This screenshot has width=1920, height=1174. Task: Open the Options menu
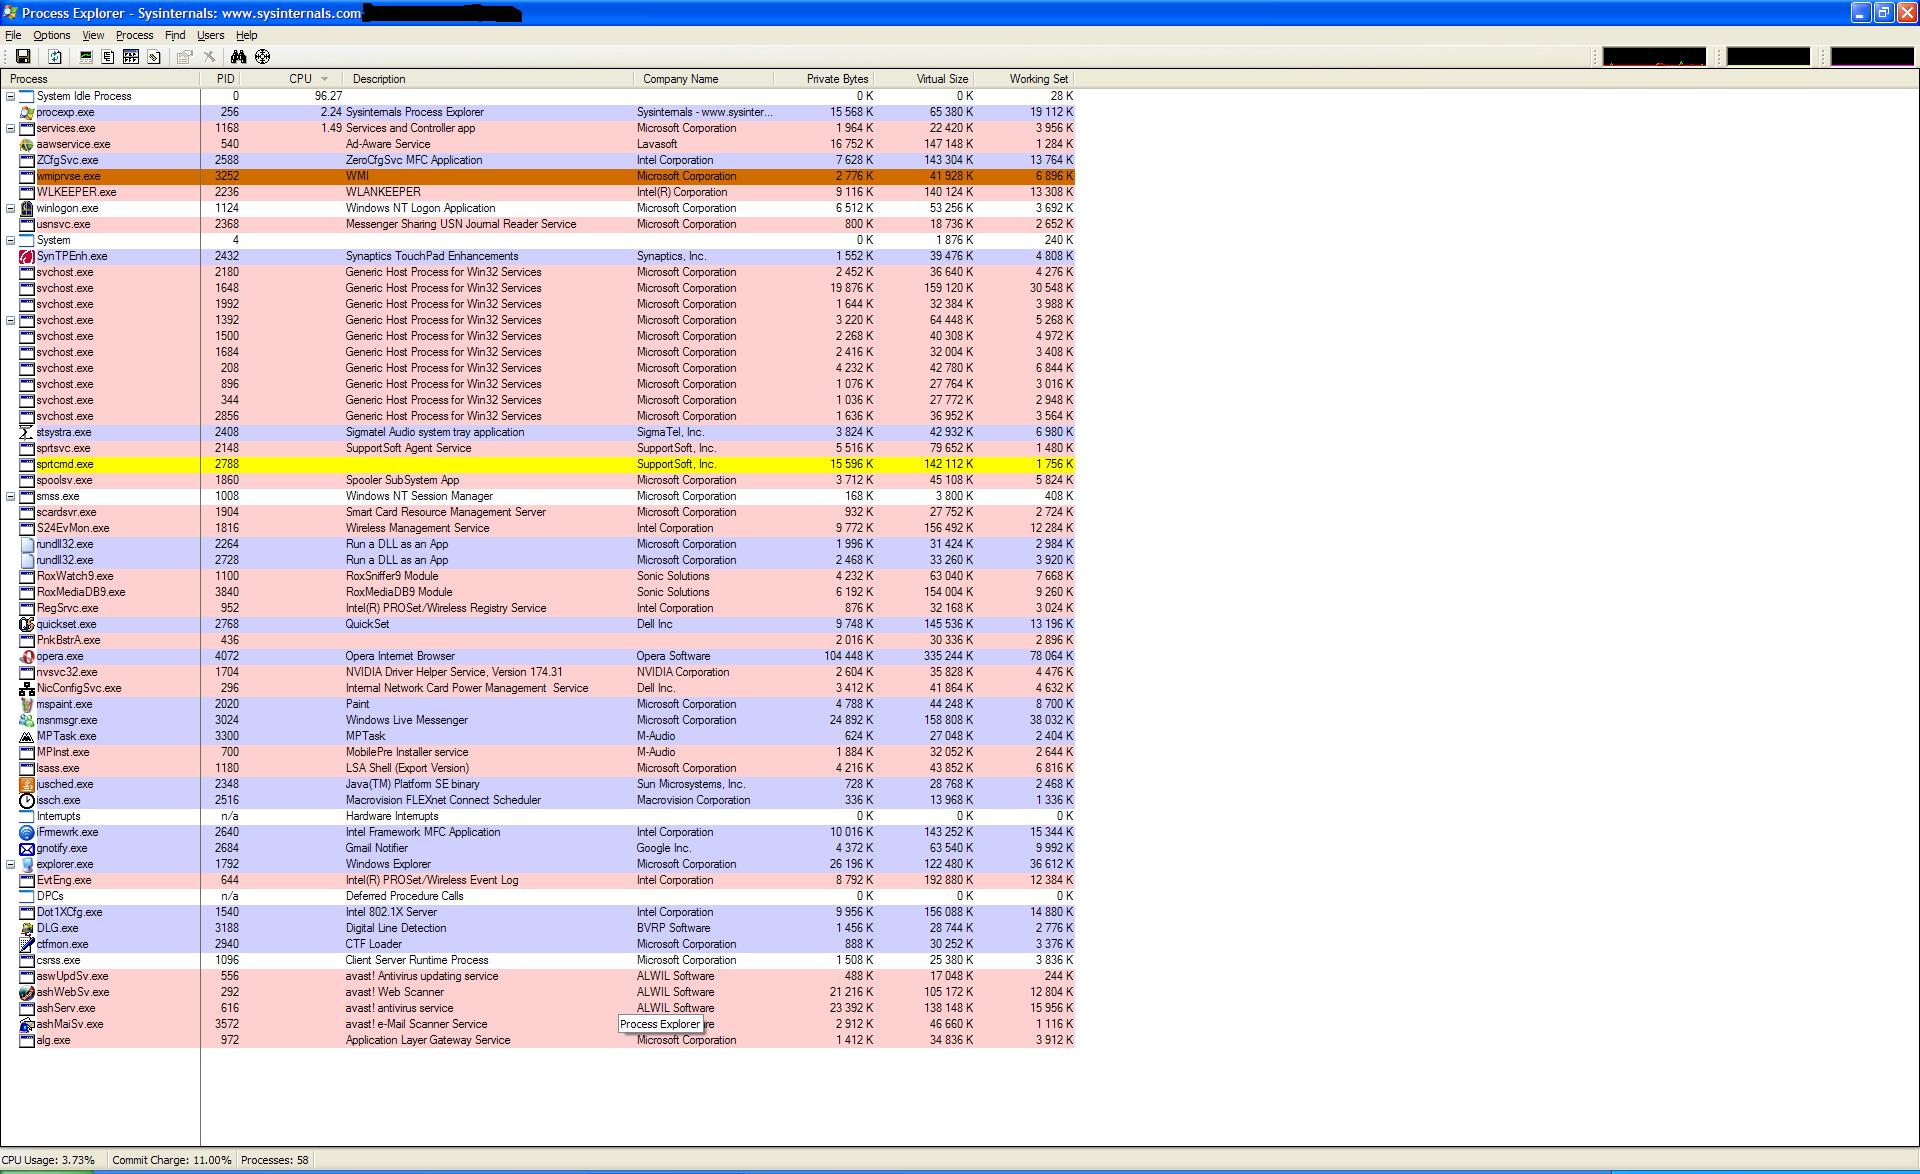[52, 35]
